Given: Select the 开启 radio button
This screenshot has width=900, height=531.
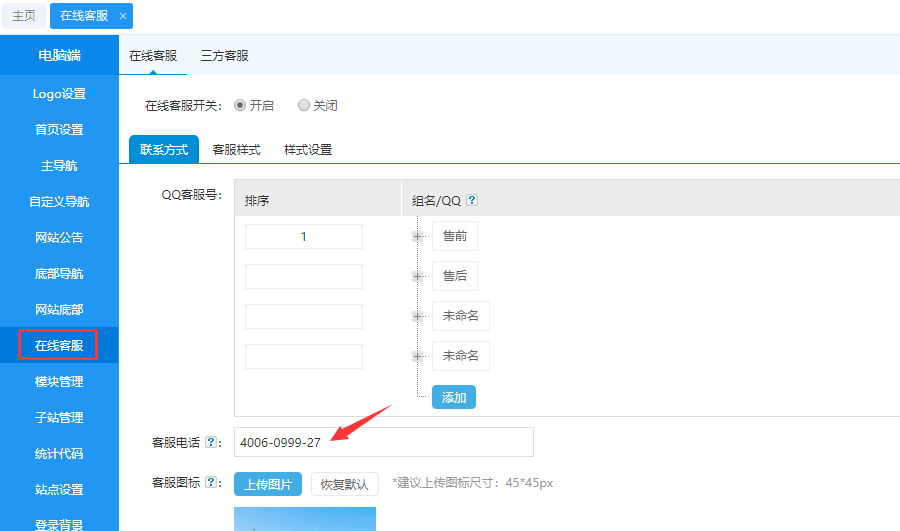Looking at the screenshot, I should point(240,105).
